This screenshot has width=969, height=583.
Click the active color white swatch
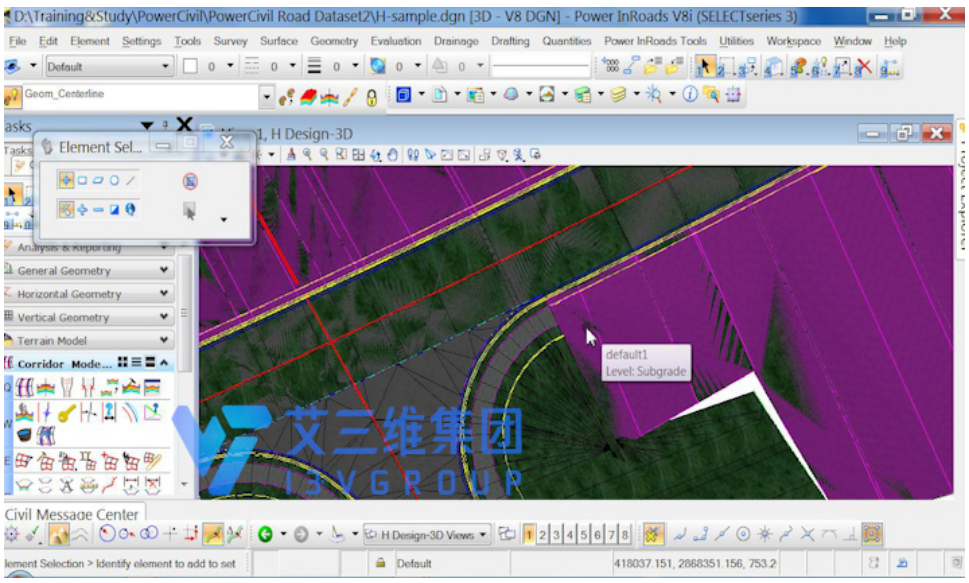click(190, 66)
